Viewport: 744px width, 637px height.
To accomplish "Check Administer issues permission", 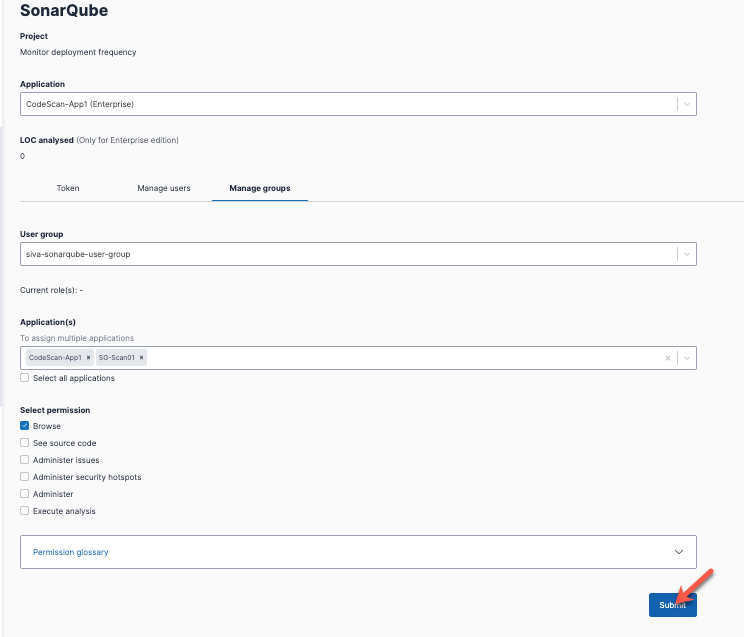I will 25,460.
